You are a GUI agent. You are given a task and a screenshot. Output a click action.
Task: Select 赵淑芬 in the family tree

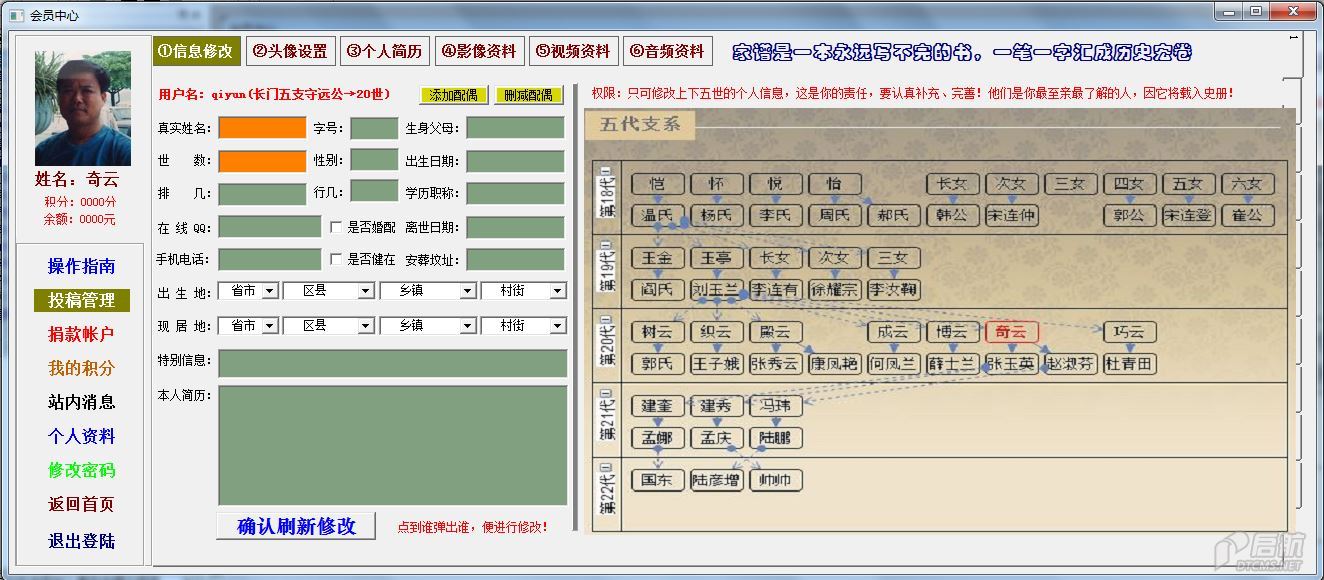point(1071,364)
